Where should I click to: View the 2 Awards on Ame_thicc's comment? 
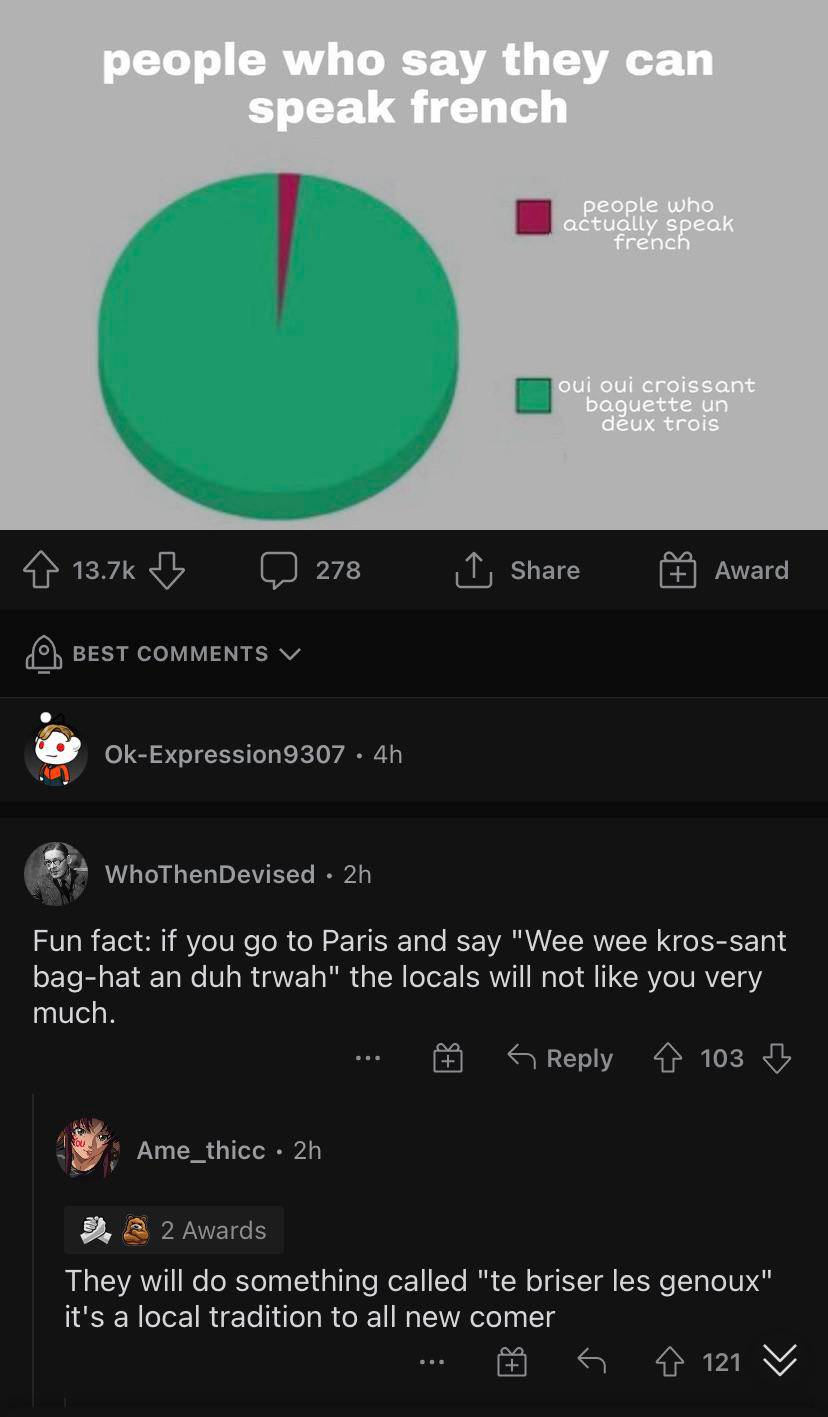(x=174, y=1230)
